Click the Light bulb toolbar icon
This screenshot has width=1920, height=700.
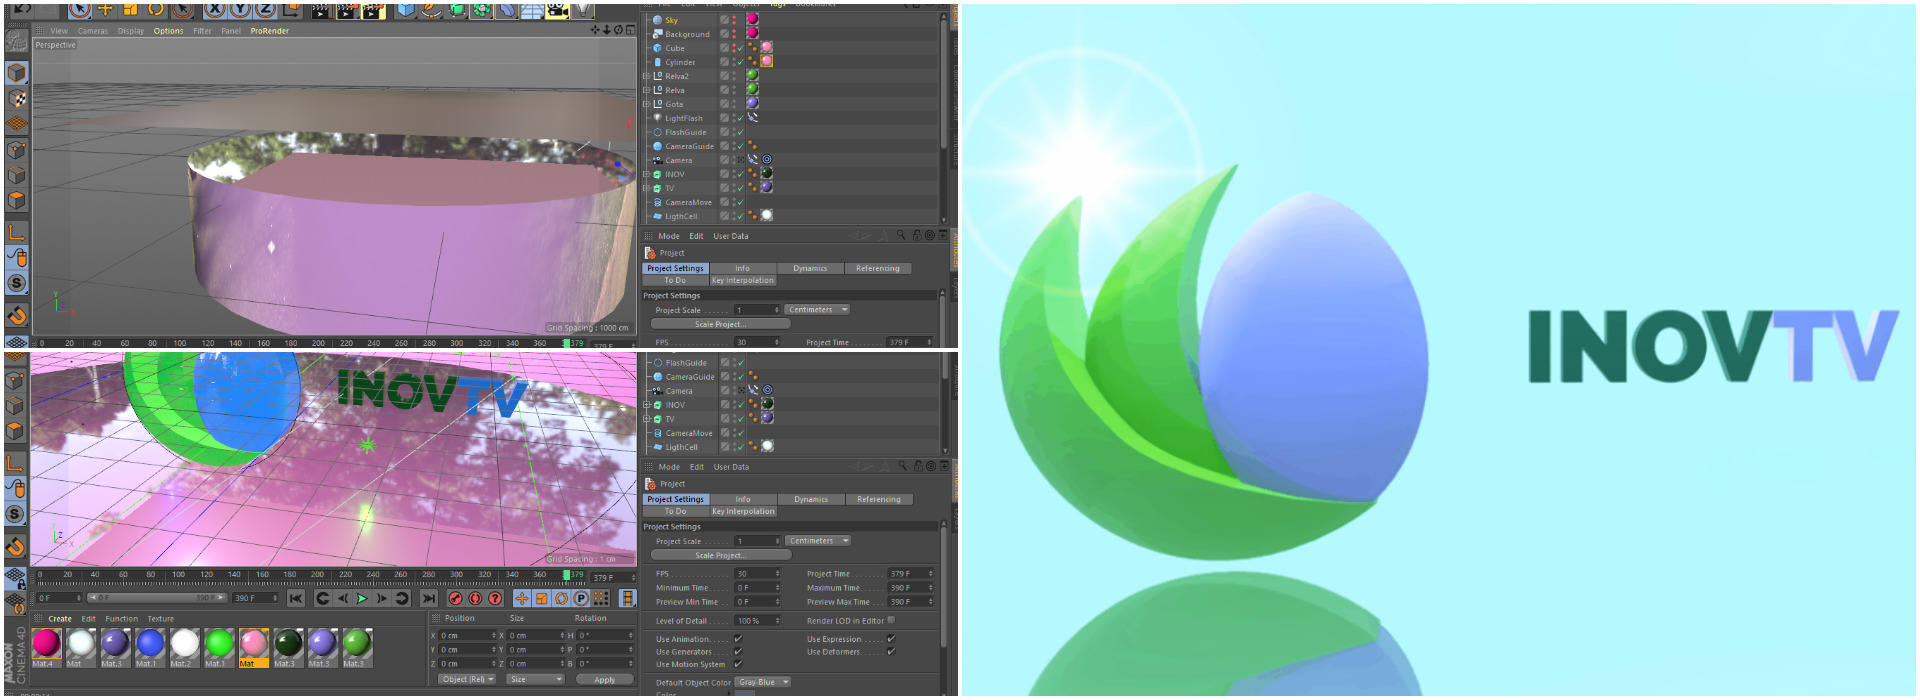click(x=583, y=11)
